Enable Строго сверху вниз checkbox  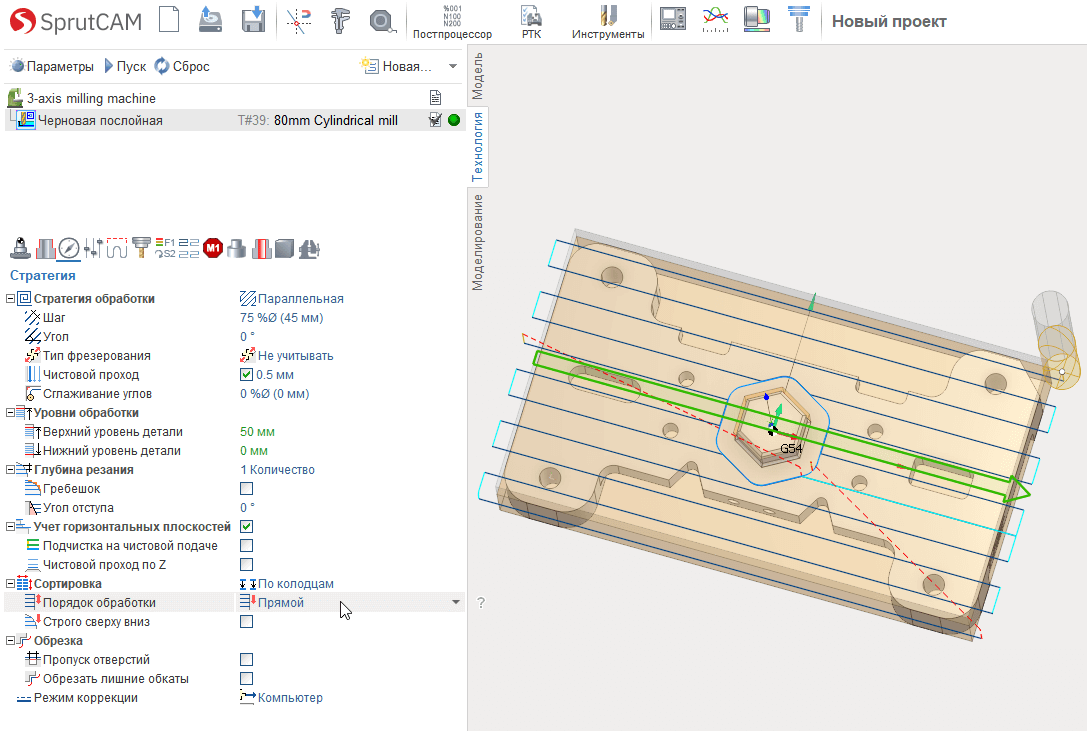click(246, 621)
